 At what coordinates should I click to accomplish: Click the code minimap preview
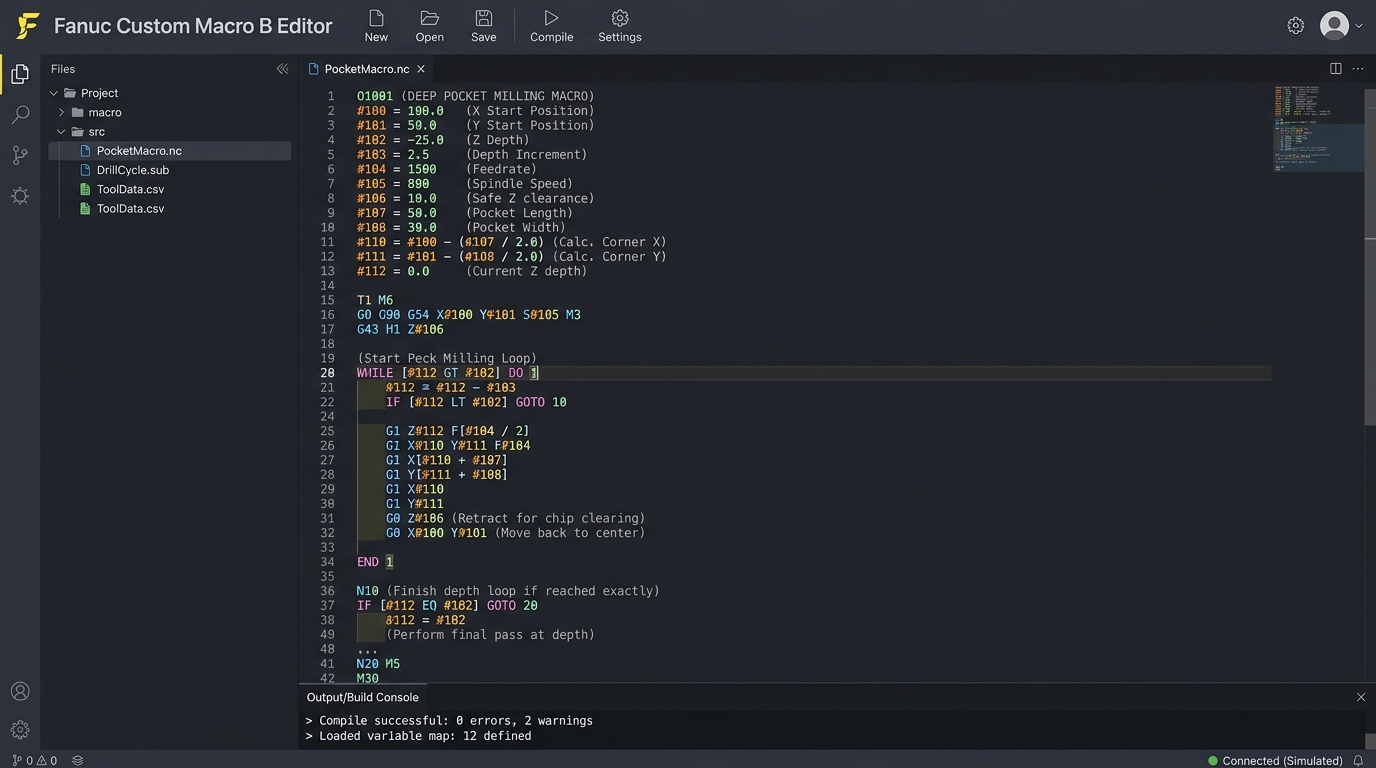coord(1318,128)
